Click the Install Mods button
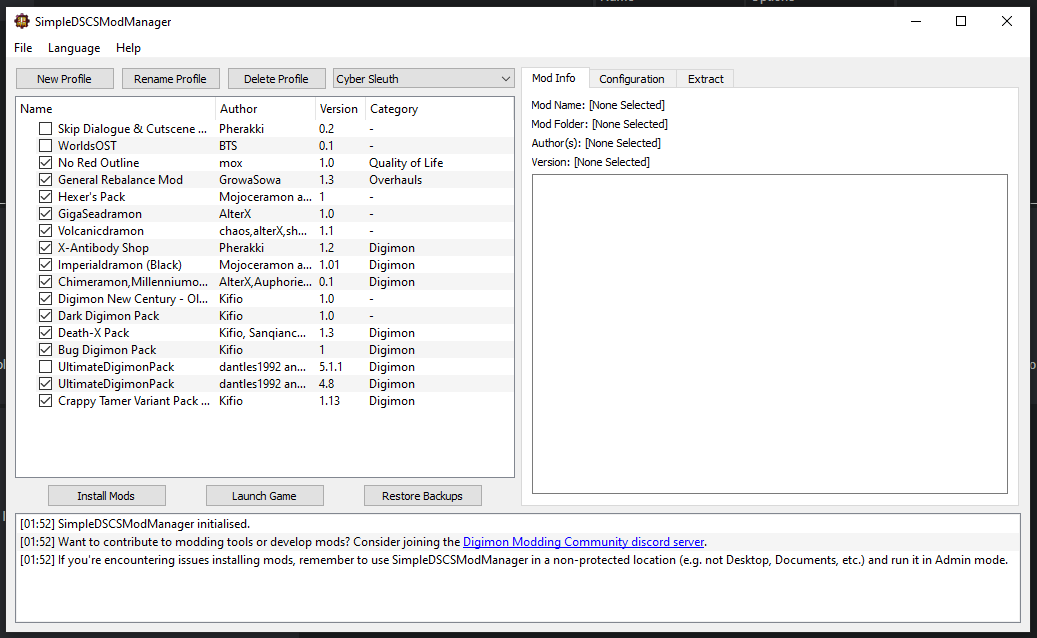 pyautogui.click(x=106, y=496)
